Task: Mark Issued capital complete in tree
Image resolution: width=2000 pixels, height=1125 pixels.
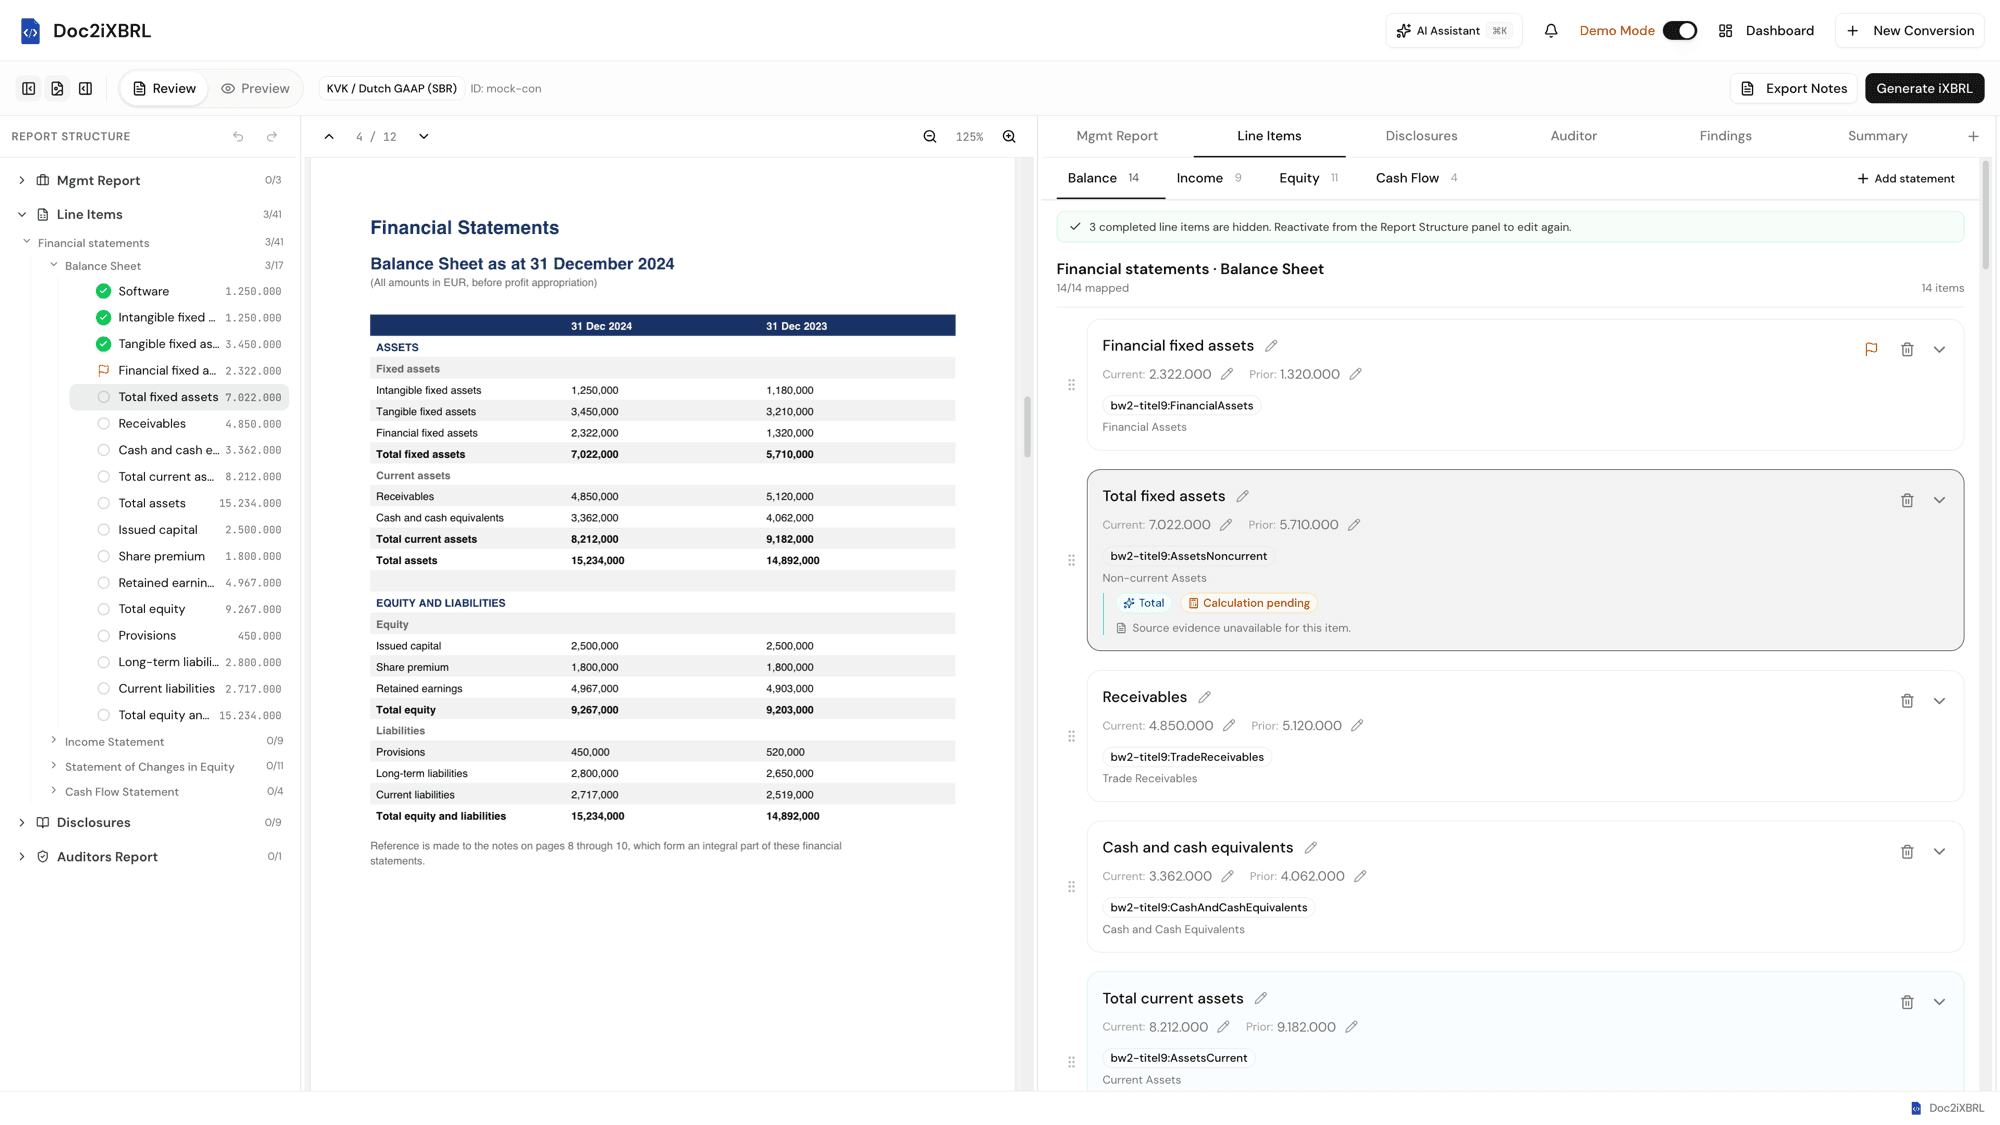Action: [x=103, y=530]
